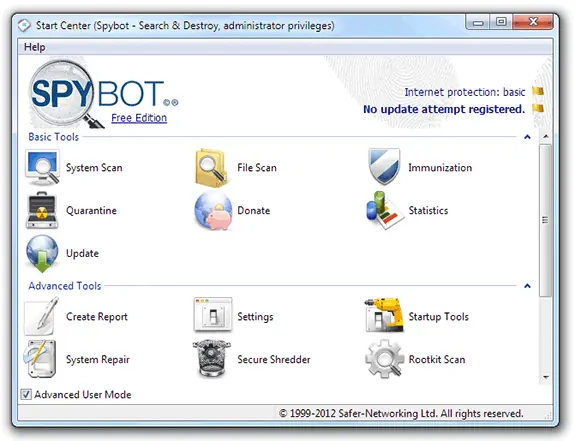Open the Settings switch icon
Screen dimensions: 575x441
click(213, 315)
